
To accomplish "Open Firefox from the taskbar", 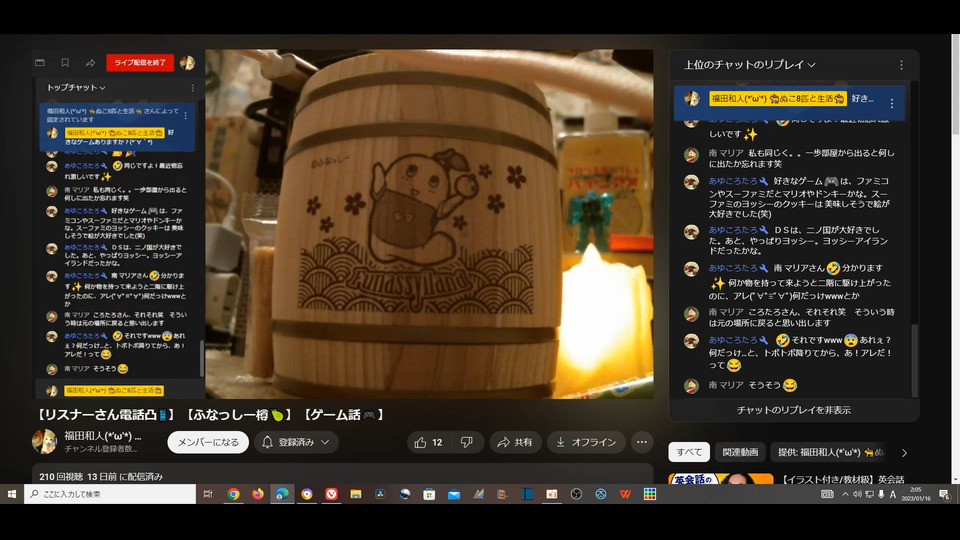I will (x=258, y=494).
